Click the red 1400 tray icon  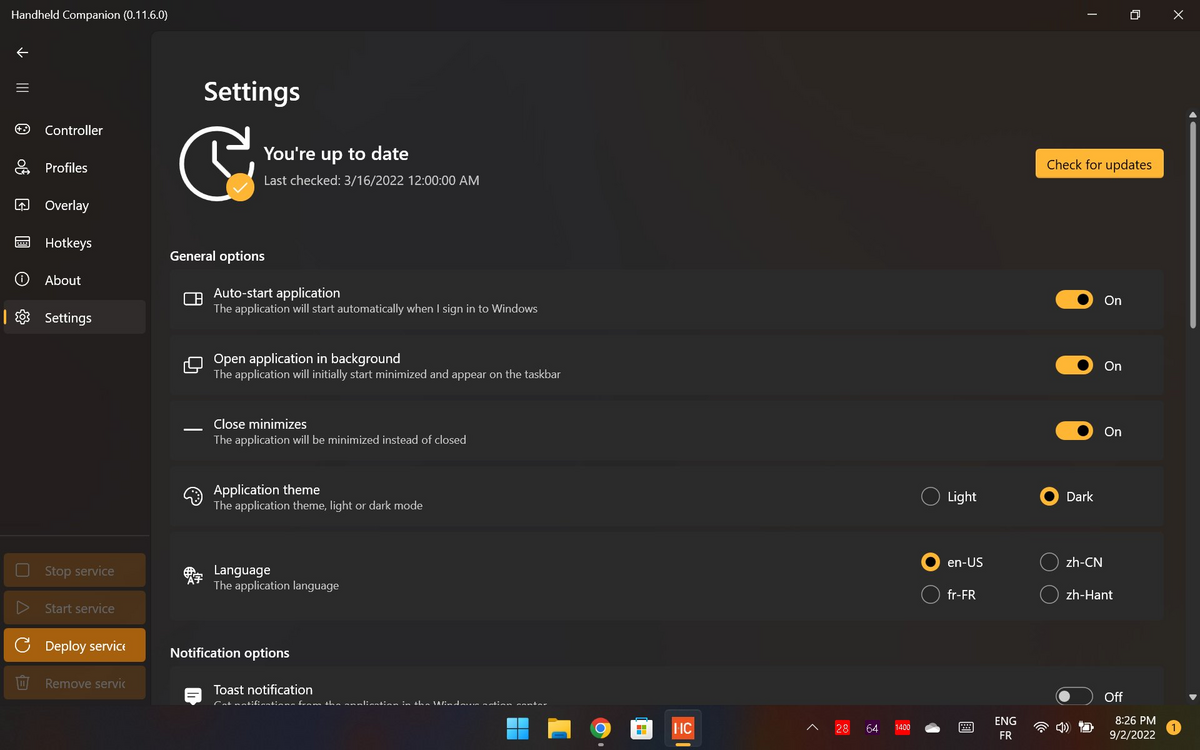coord(902,728)
